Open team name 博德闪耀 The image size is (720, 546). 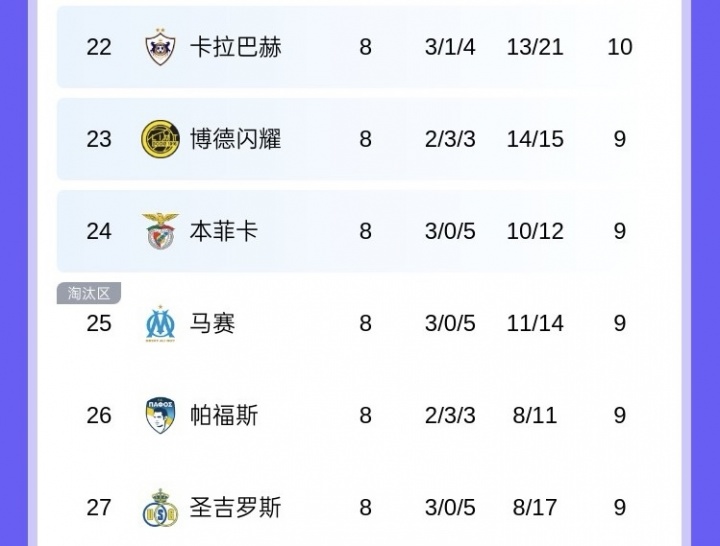[x=236, y=139]
